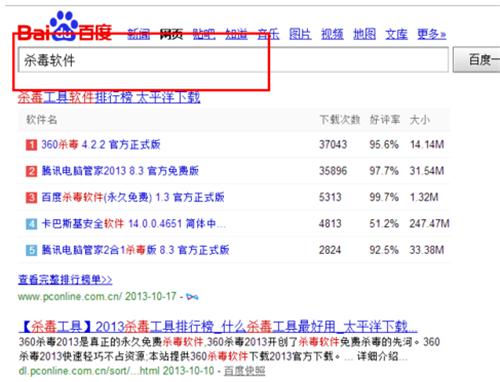Open the 图片 images tab
Screen dimensions: 500x382
coord(300,34)
